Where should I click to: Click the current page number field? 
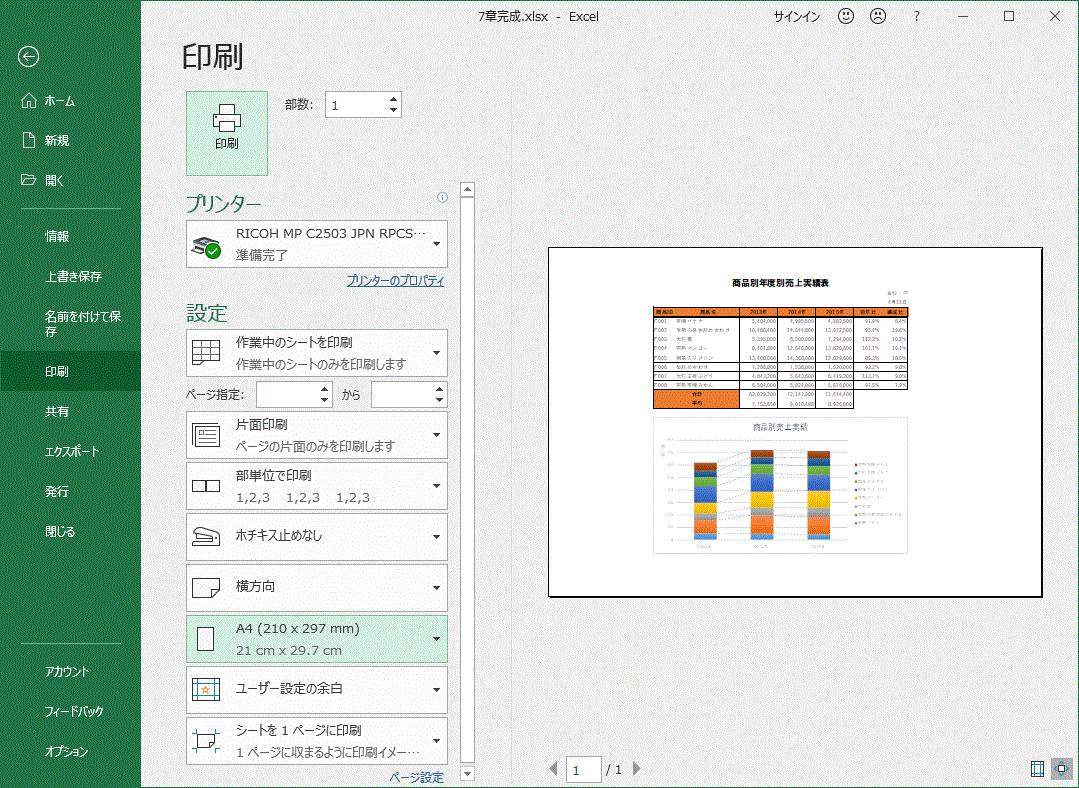584,769
